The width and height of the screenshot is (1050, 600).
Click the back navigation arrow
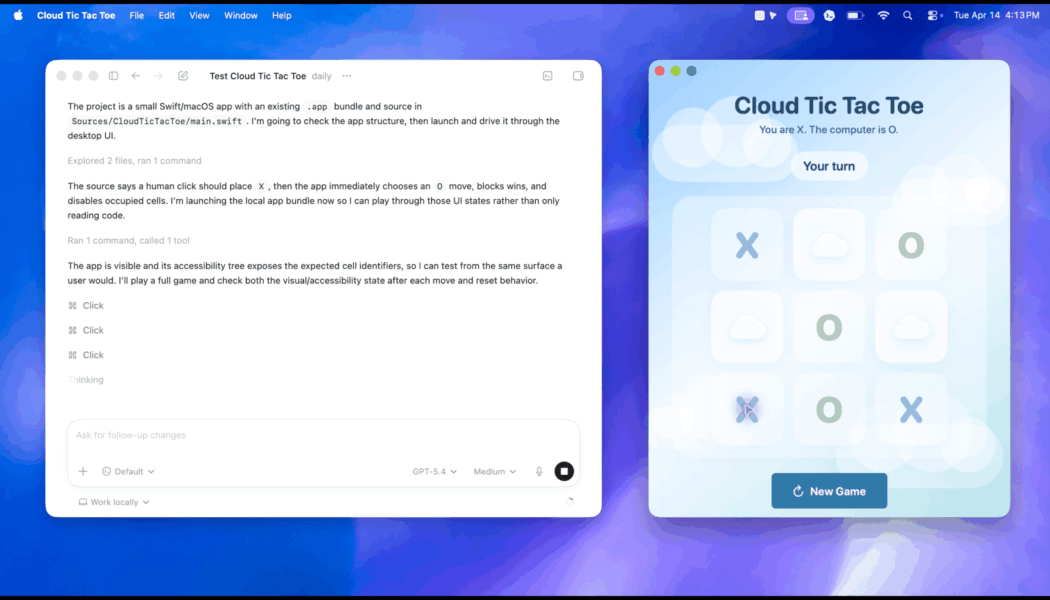[x=136, y=75]
